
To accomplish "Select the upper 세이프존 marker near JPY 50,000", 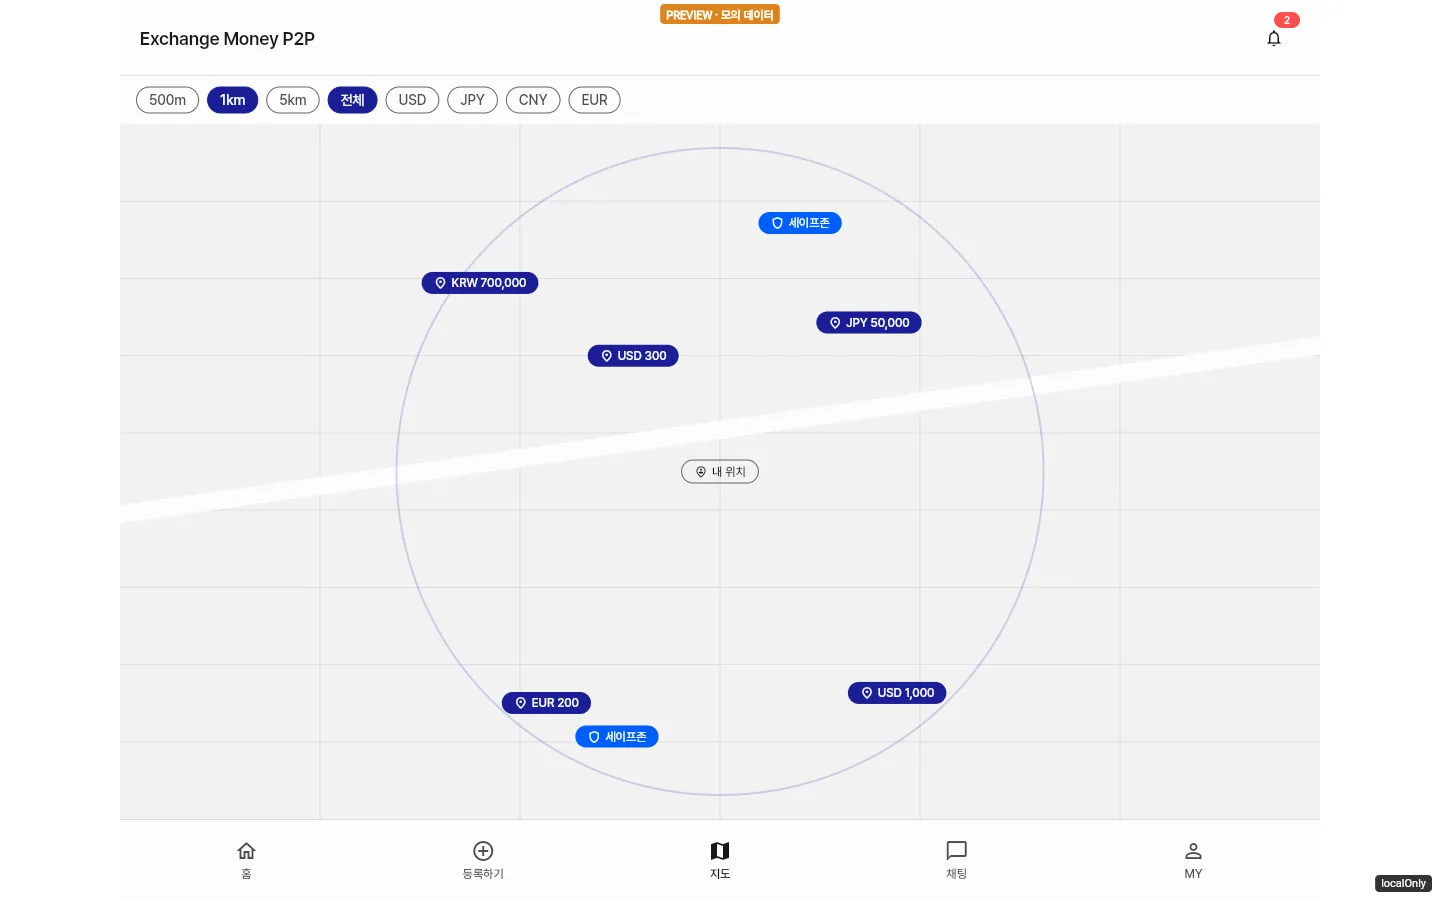I will [800, 223].
